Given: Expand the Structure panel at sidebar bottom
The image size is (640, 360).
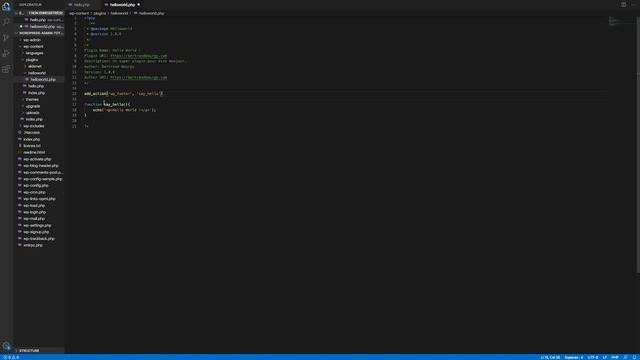Looking at the screenshot, I should click(39, 351).
